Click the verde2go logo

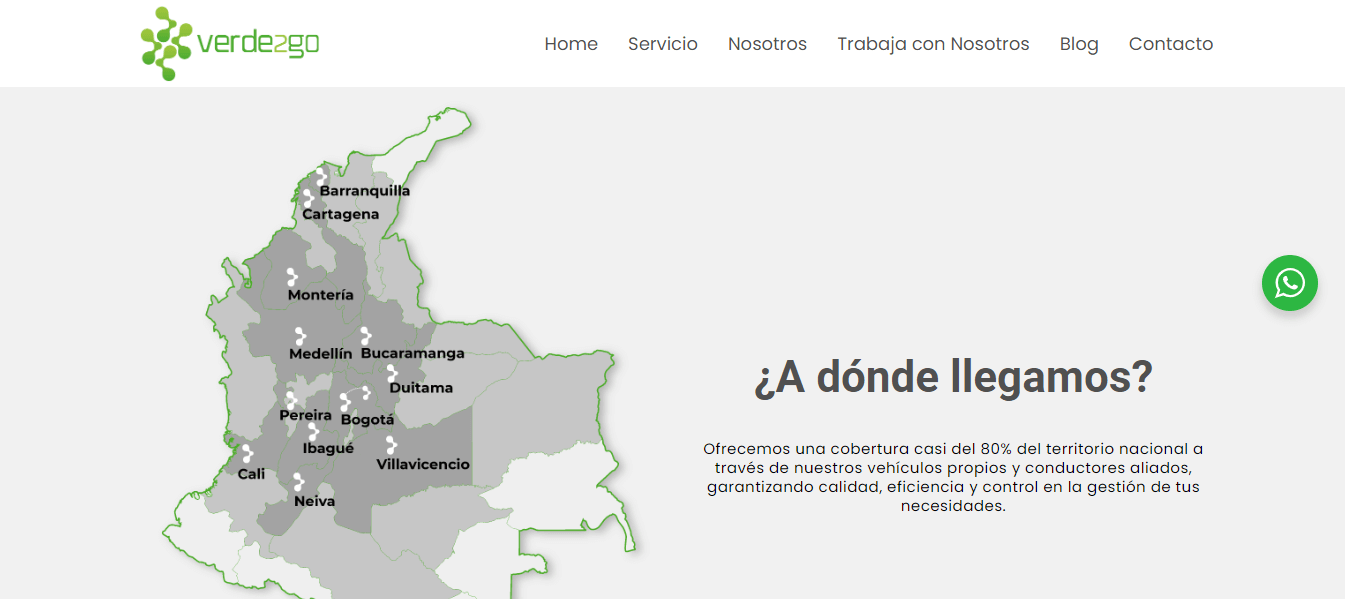(x=230, y=44)
